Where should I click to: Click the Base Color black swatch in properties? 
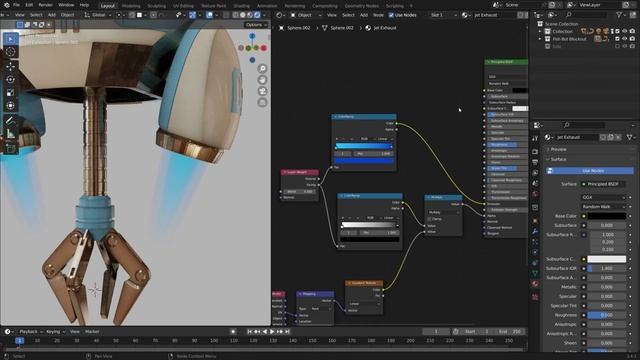point(607,216)
